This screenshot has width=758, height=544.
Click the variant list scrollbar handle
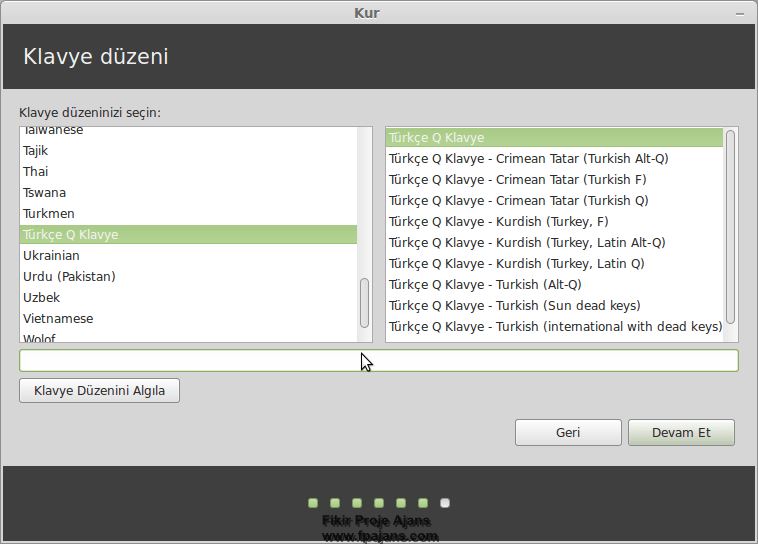tap(730, 226)
